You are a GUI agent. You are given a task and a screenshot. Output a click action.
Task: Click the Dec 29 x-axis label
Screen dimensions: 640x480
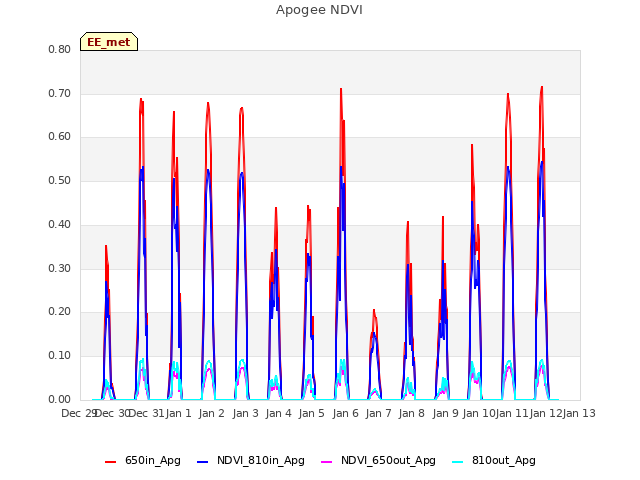coord(78,413)
